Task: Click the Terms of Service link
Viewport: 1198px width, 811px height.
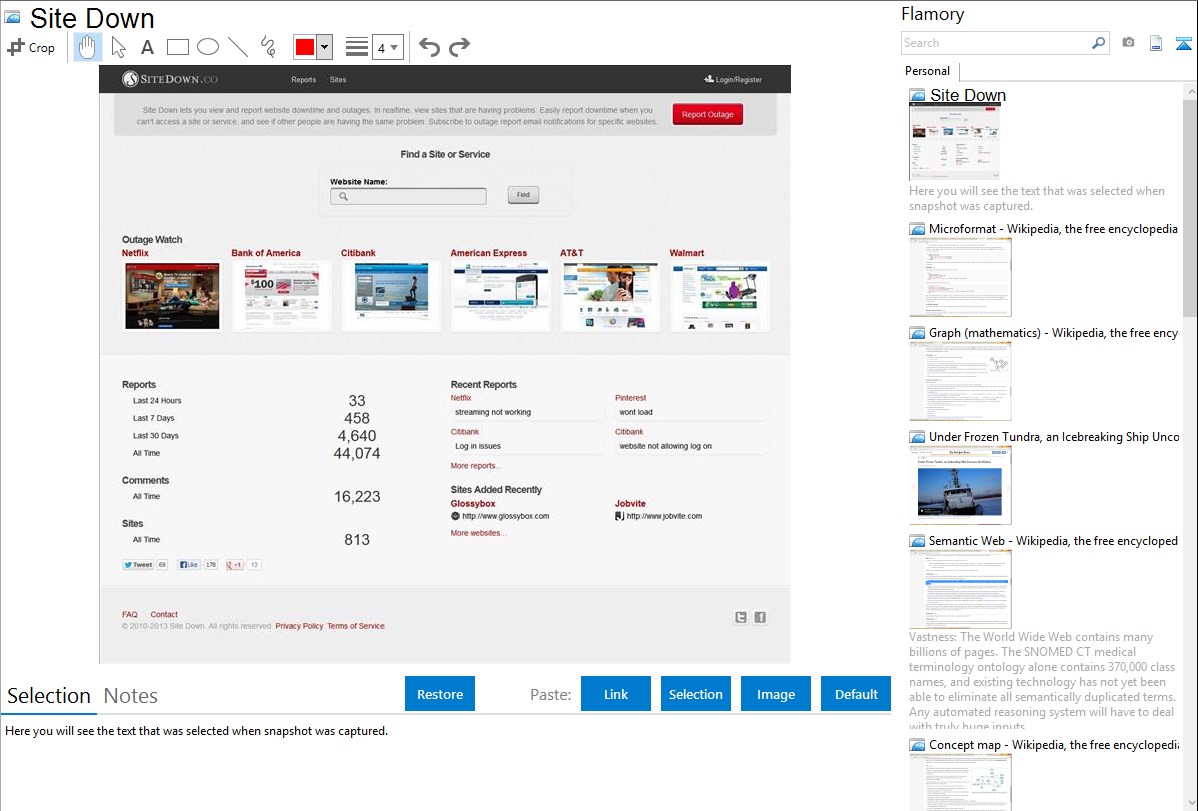Action: click(356, 626)
